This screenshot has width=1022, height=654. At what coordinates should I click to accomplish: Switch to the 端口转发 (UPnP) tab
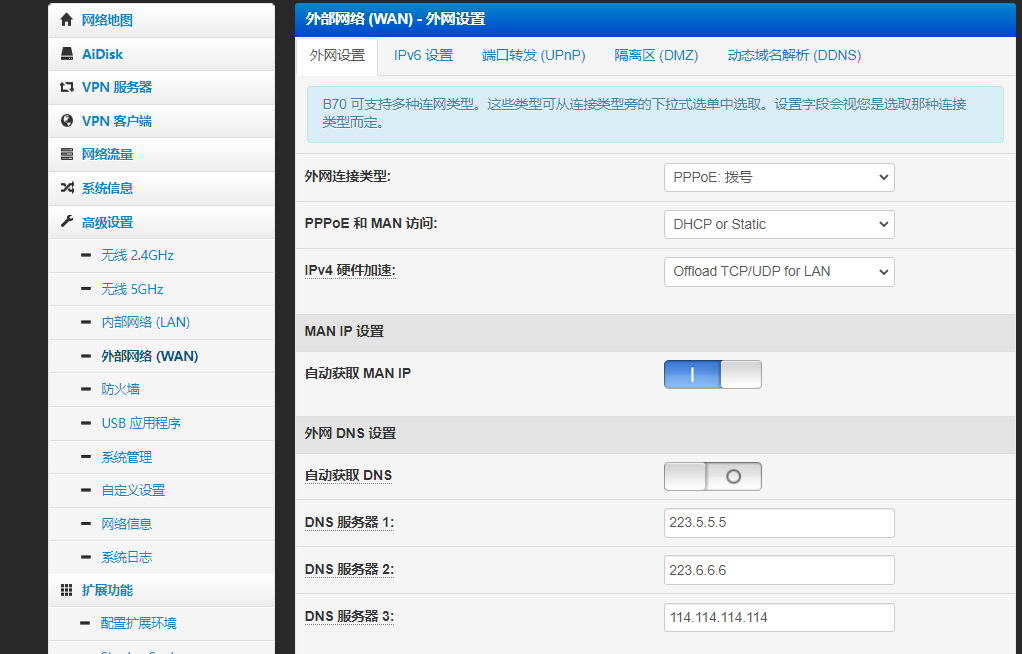pyautogui.click(x=533, y=56)
